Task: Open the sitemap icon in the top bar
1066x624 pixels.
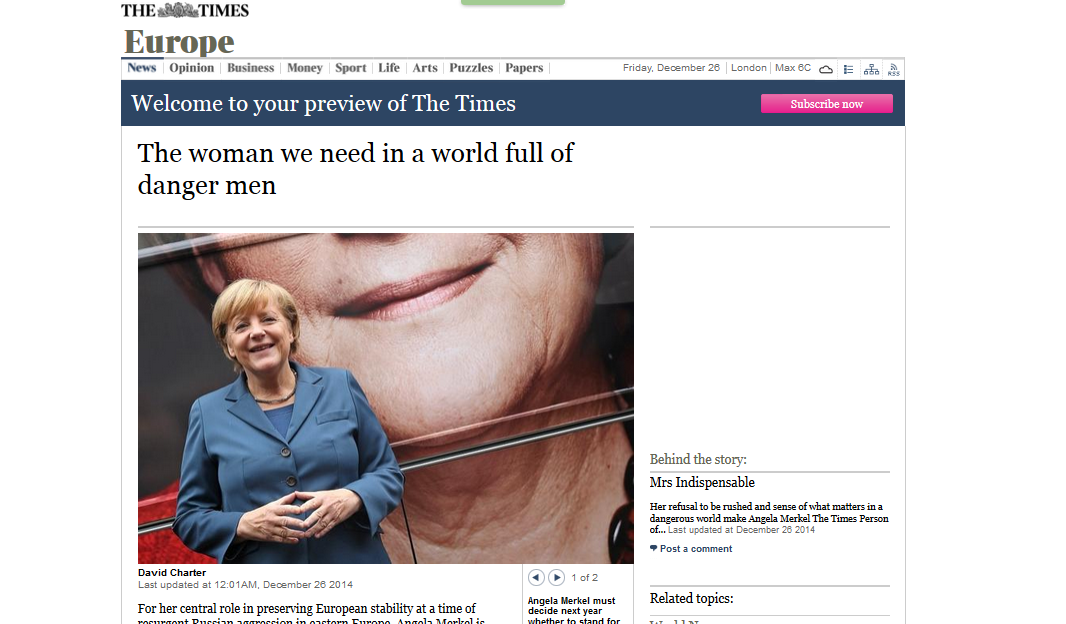Action: (x=871, y=69)
